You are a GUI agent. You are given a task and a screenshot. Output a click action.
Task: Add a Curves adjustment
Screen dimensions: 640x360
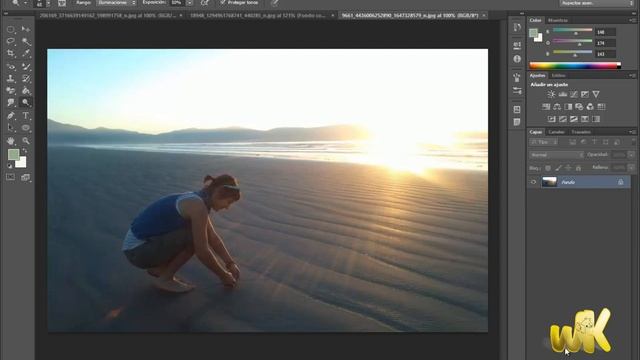coord(573,94)
